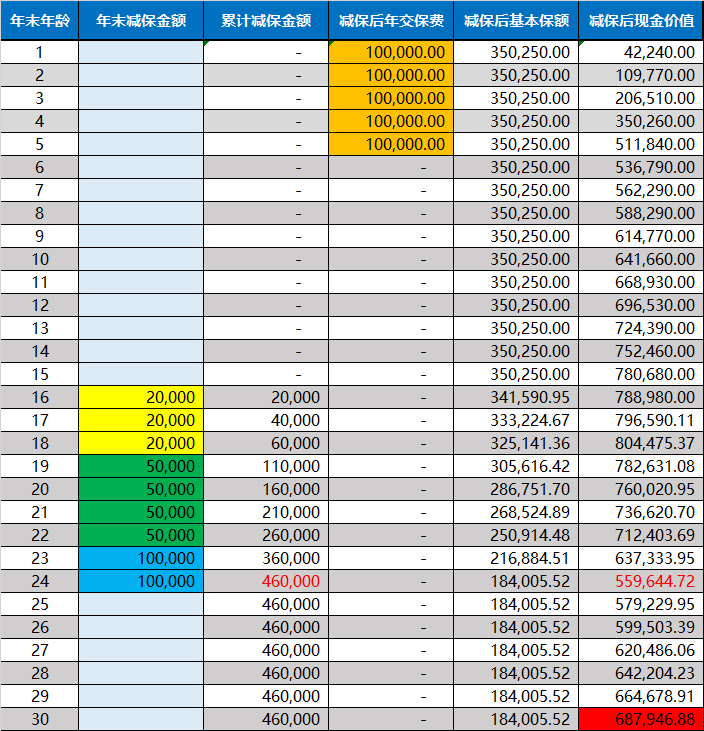Click cumulative reduction cell 360,000

coord(266,558)
